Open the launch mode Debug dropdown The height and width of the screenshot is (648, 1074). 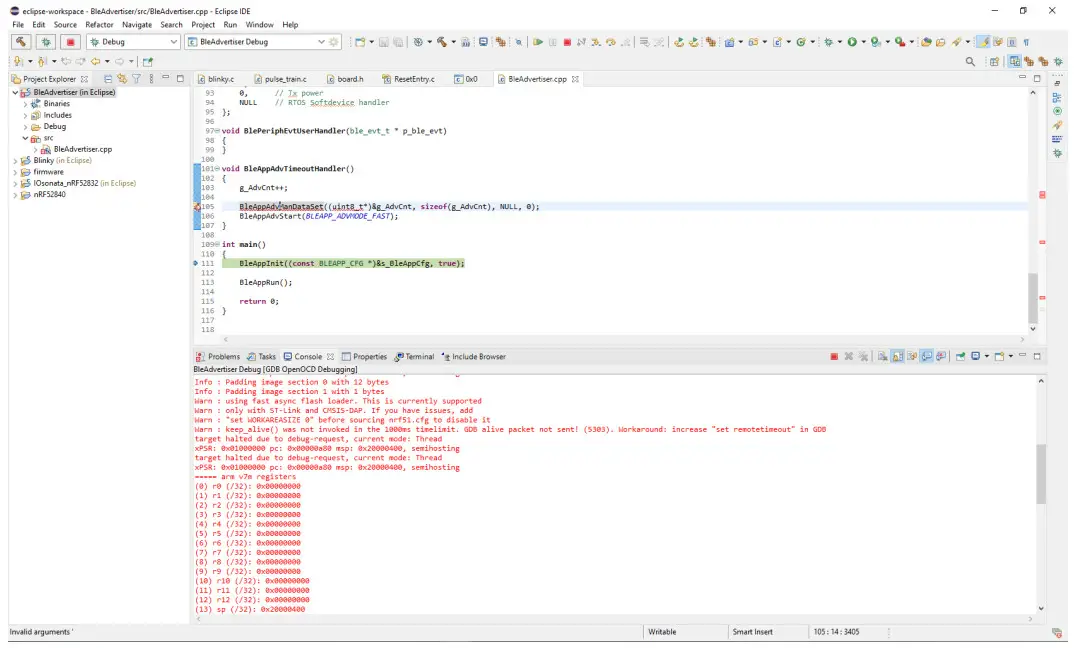click(173, 42)
